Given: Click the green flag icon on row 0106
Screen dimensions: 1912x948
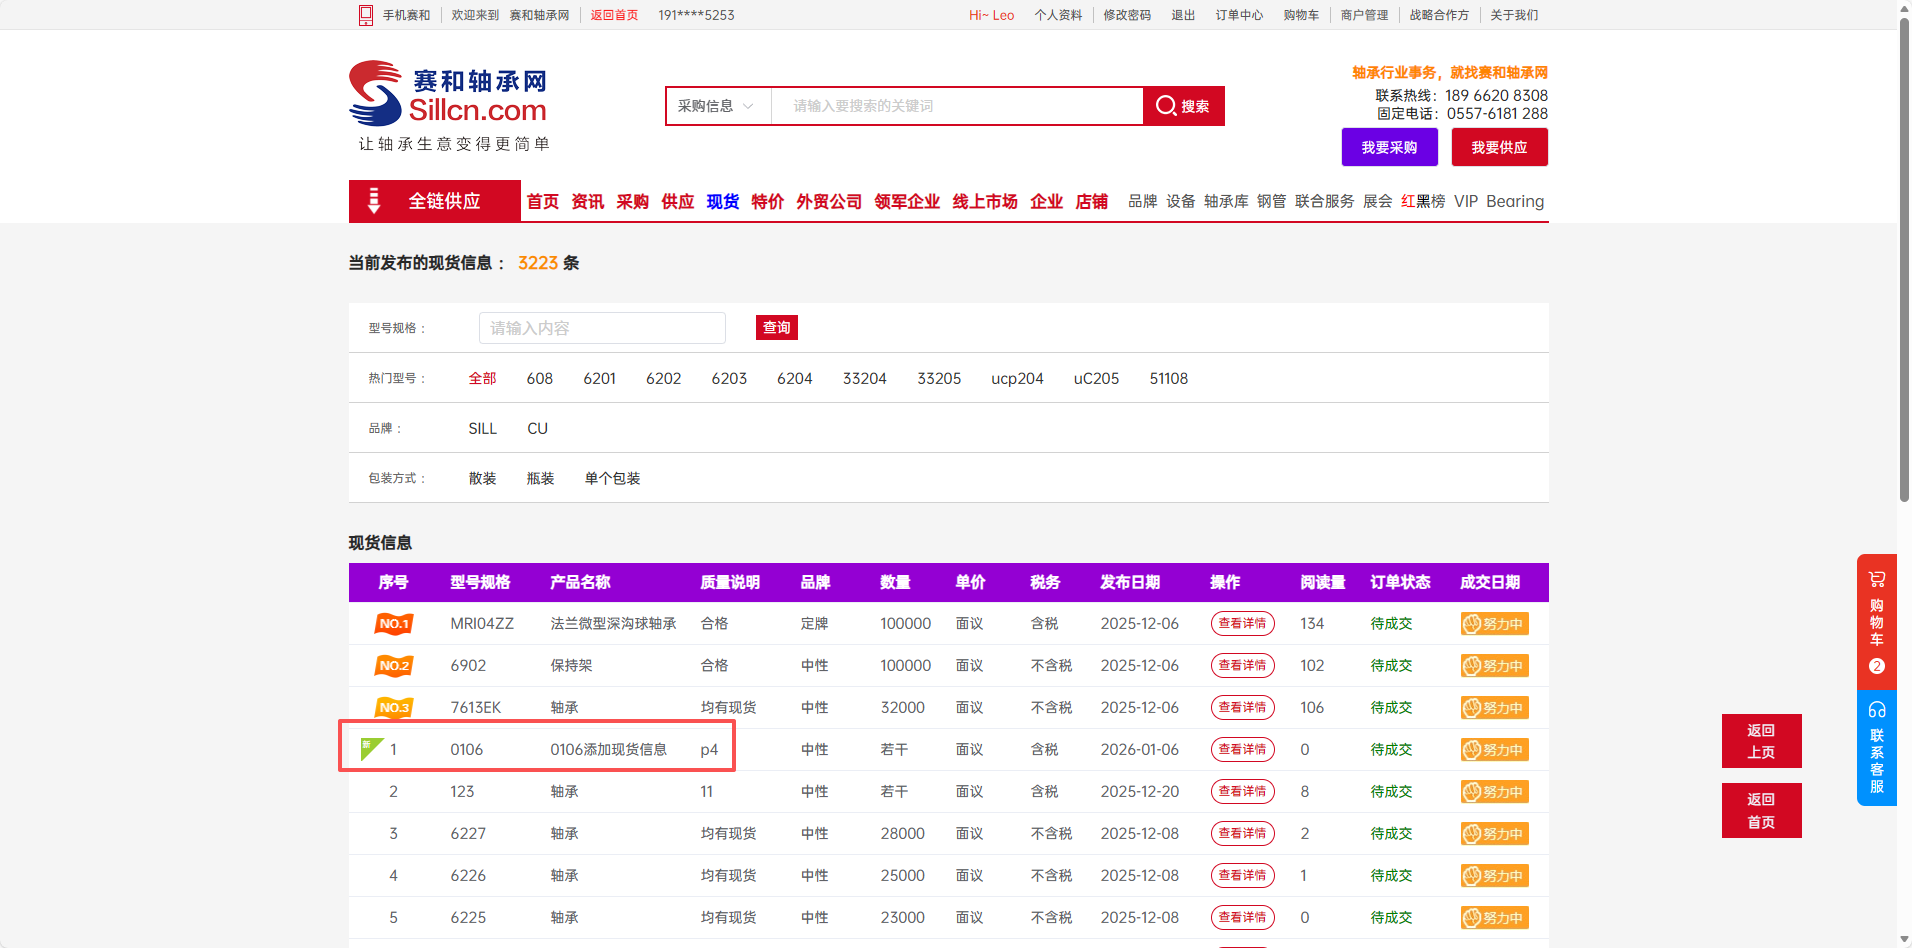Looking at the screenshot, I should point(371,749).
